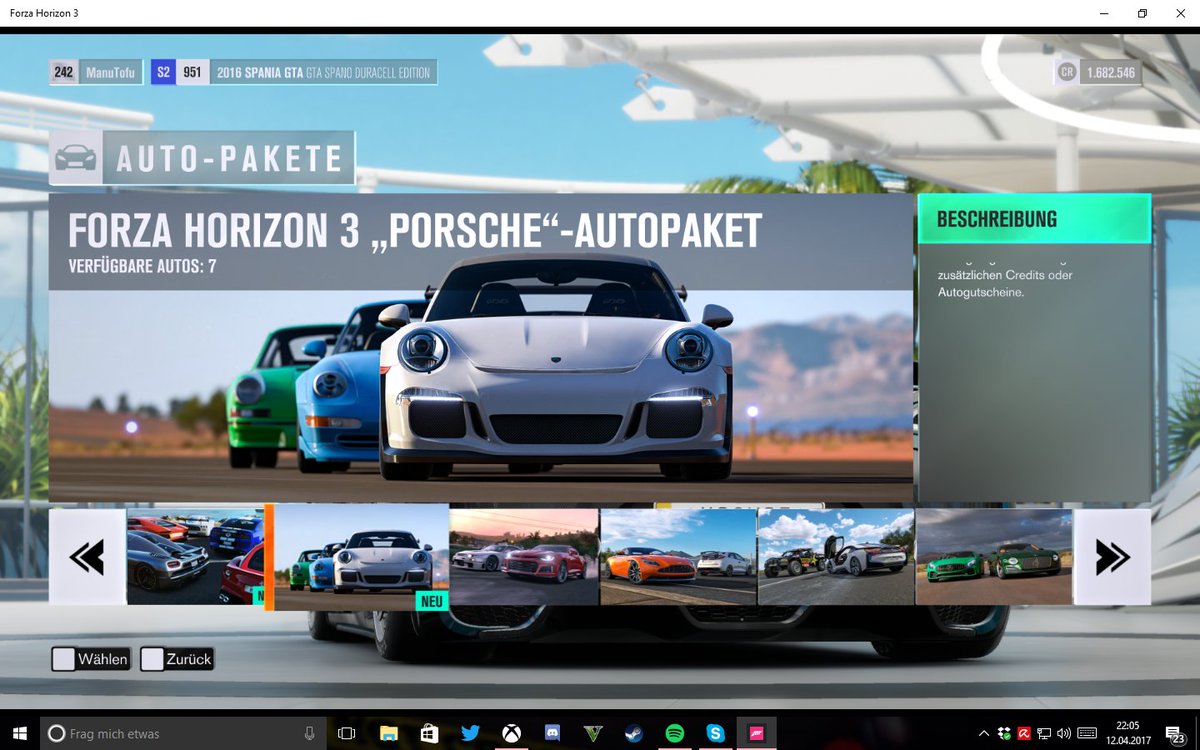The width and height of the screenshot is (1200, 750).
Task: Open Steam from the taskbar
Action: [x=634, y=733]
